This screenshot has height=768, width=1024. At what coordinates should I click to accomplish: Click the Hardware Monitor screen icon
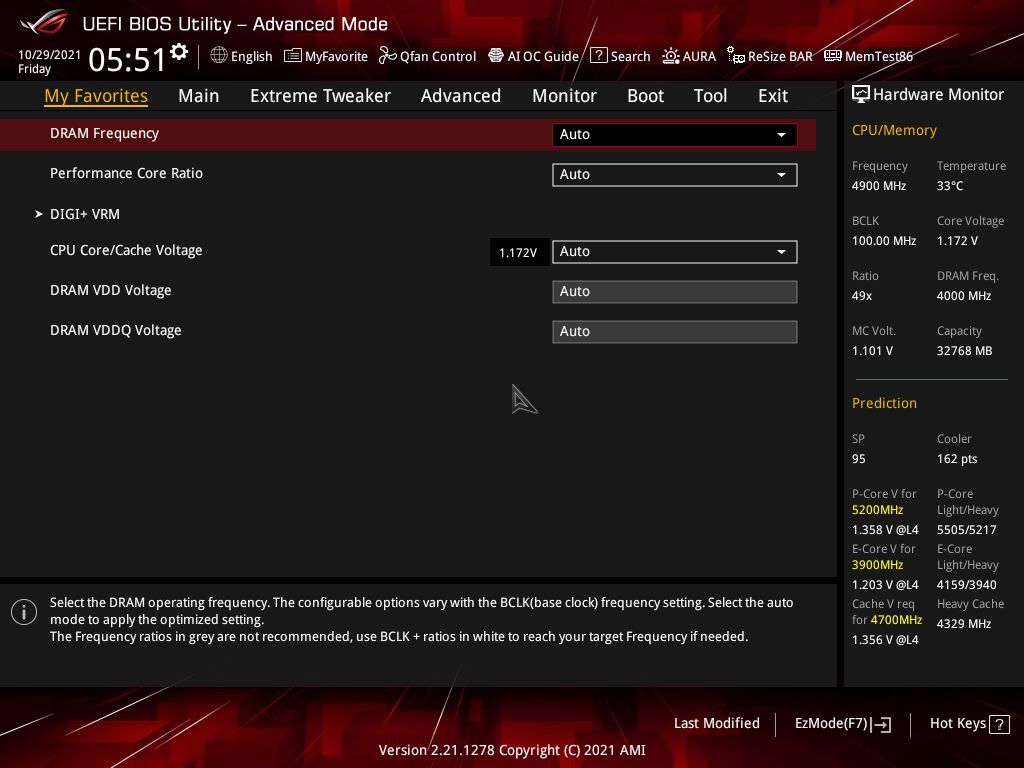(861, 95)
